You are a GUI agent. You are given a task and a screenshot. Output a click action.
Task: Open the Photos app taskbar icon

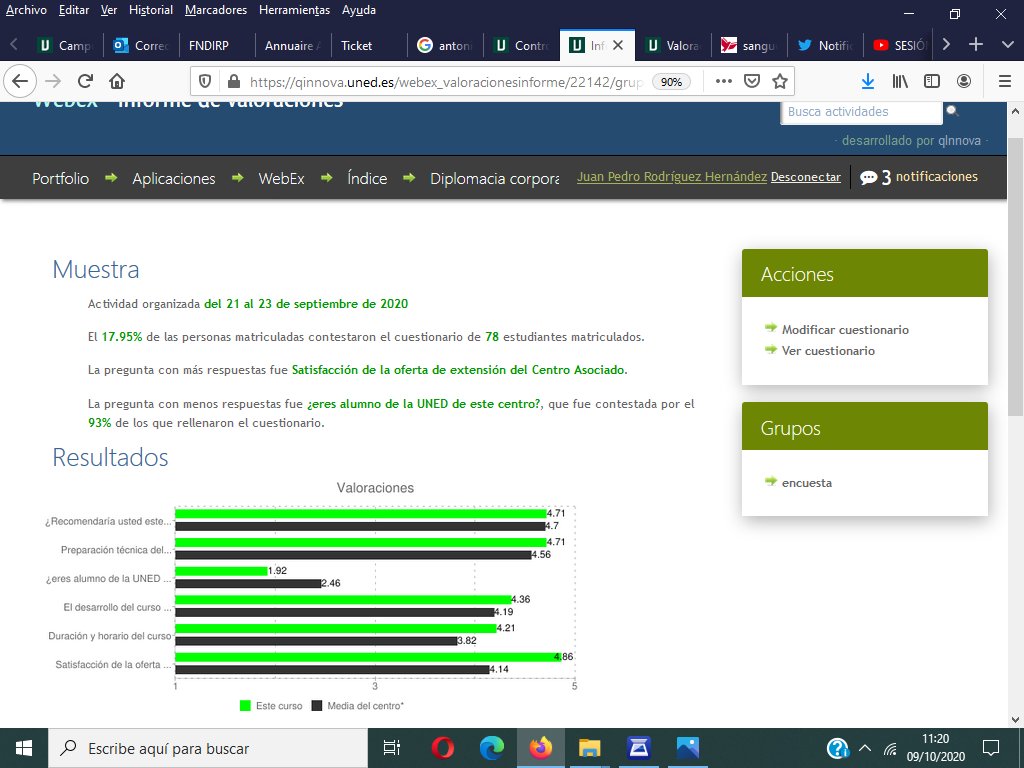tap(687, 748)
